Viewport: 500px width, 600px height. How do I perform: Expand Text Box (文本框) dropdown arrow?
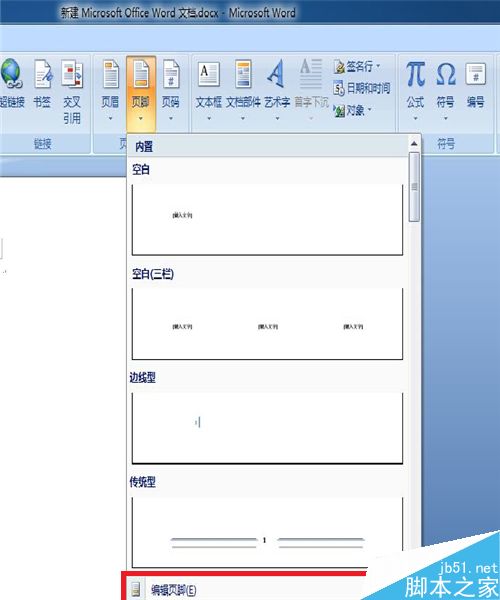tap(209, 118)
